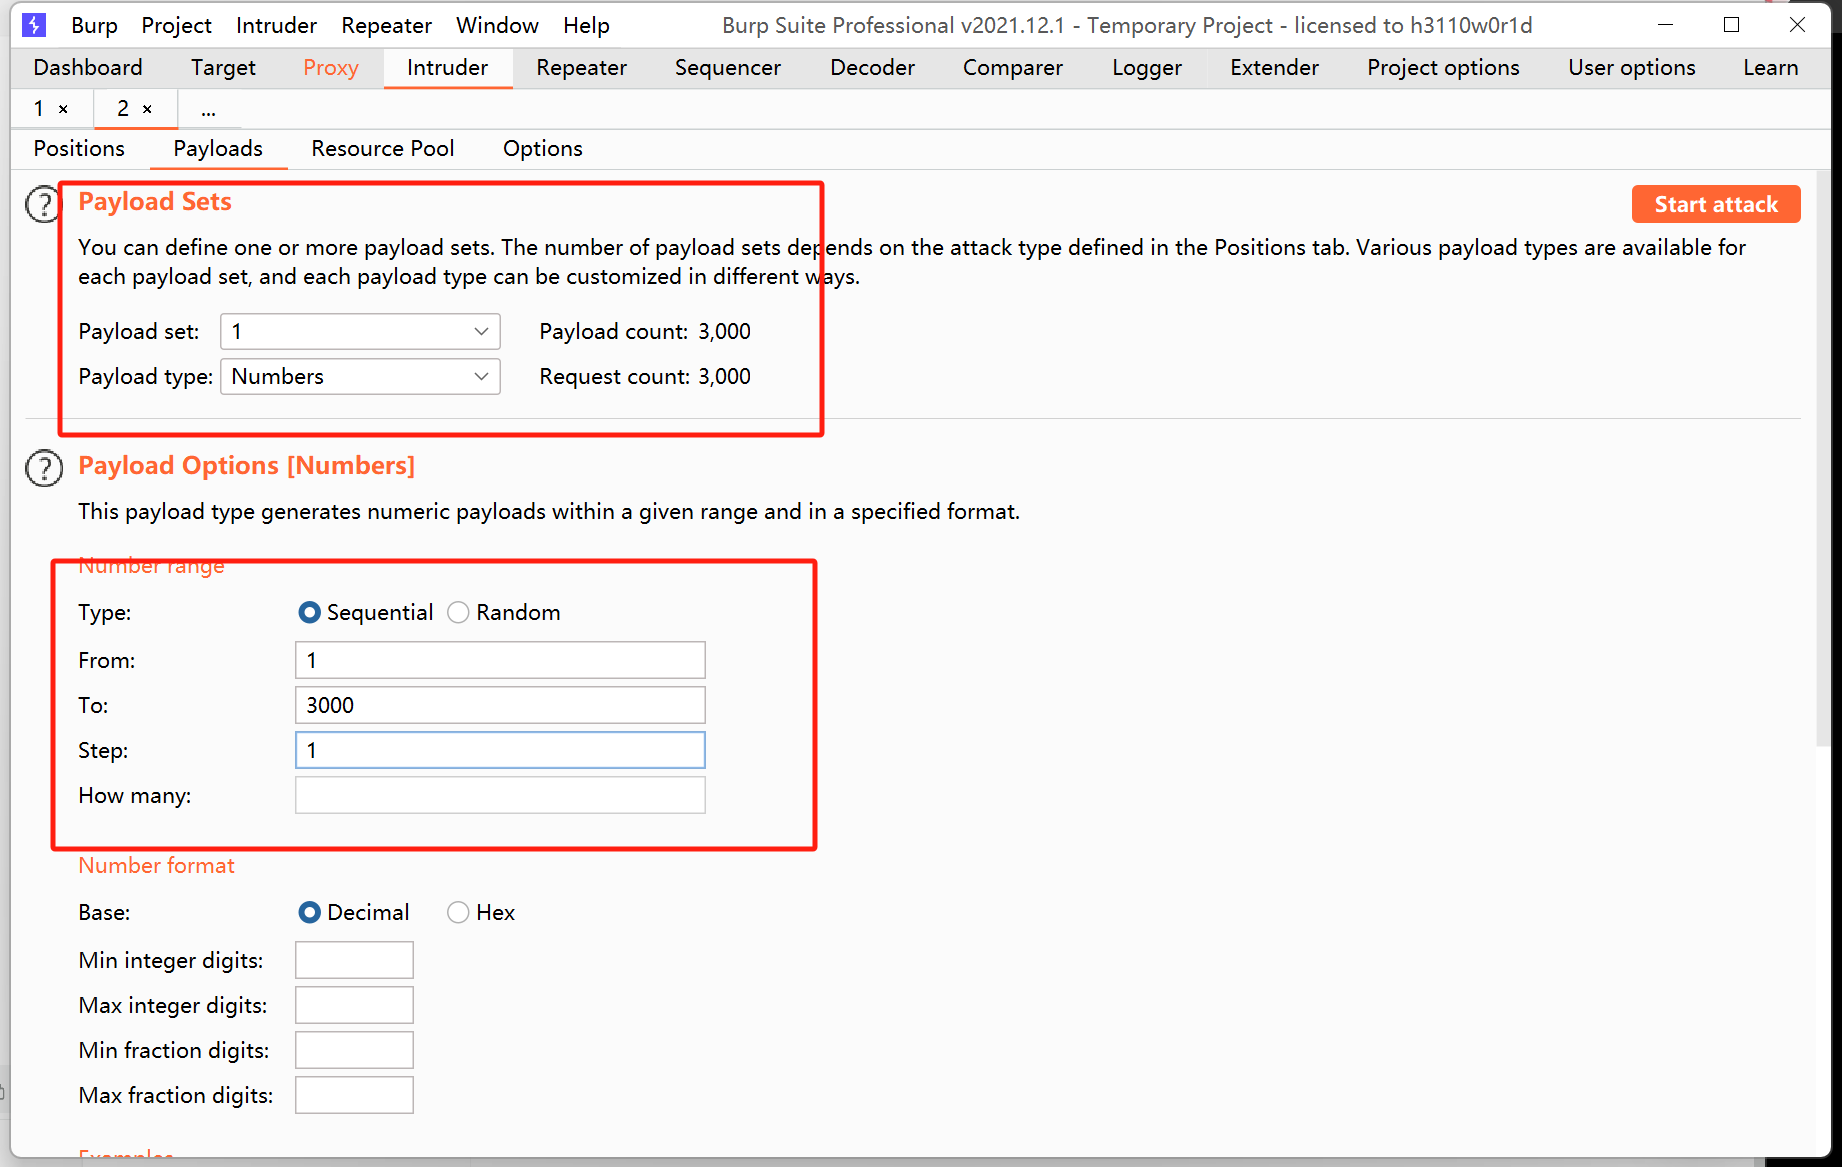The height and width of the screenshot is (1167, 1842).
Task: Select Intruder attack tab 1
Action: pos(39,109)
